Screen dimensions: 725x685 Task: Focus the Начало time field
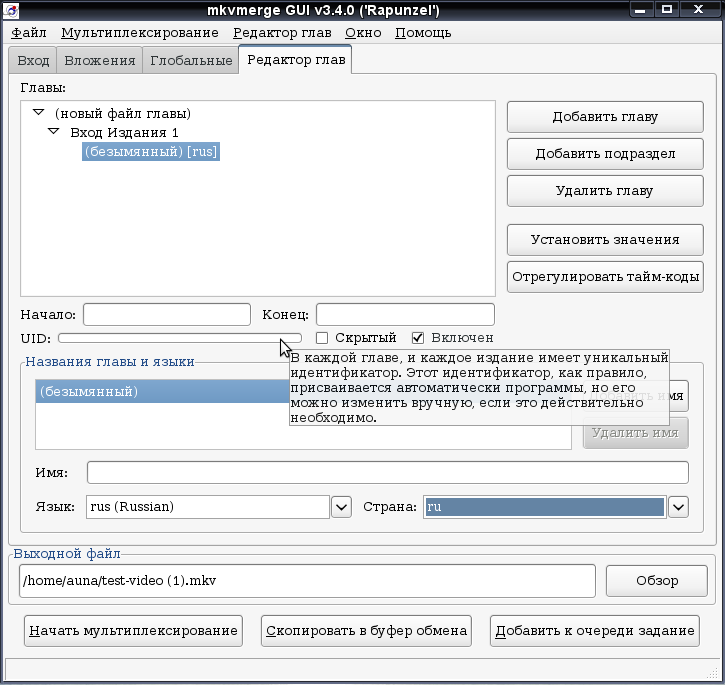click(x=167, y=315)
